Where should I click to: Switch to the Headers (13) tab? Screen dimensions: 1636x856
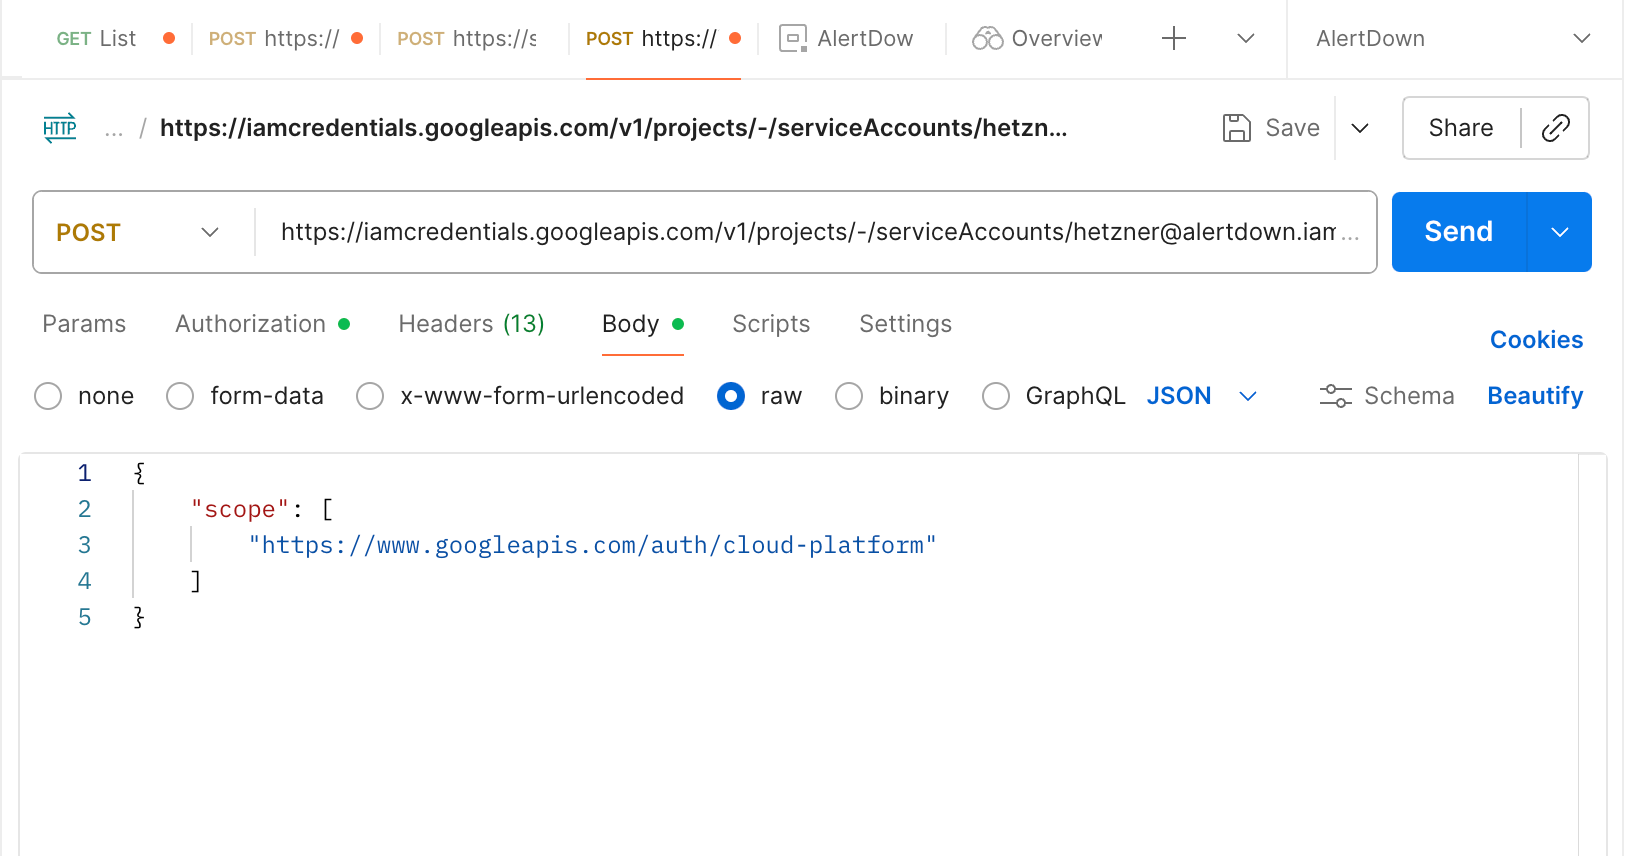pos(471,324)
